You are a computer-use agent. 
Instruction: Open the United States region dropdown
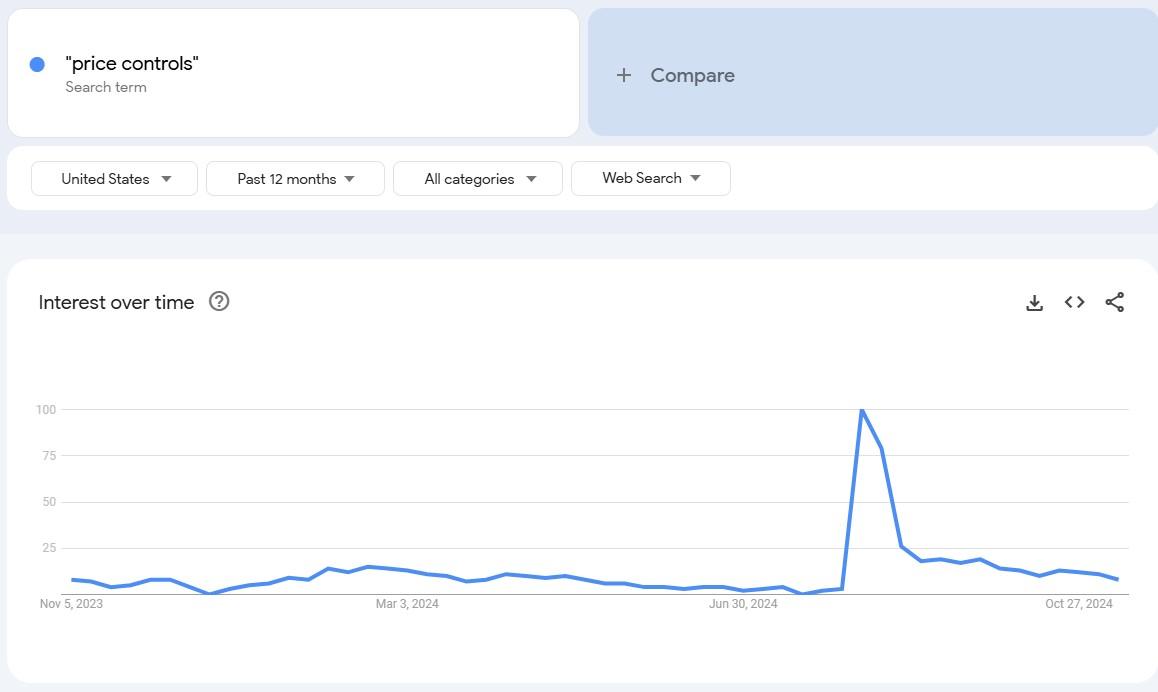115,179
